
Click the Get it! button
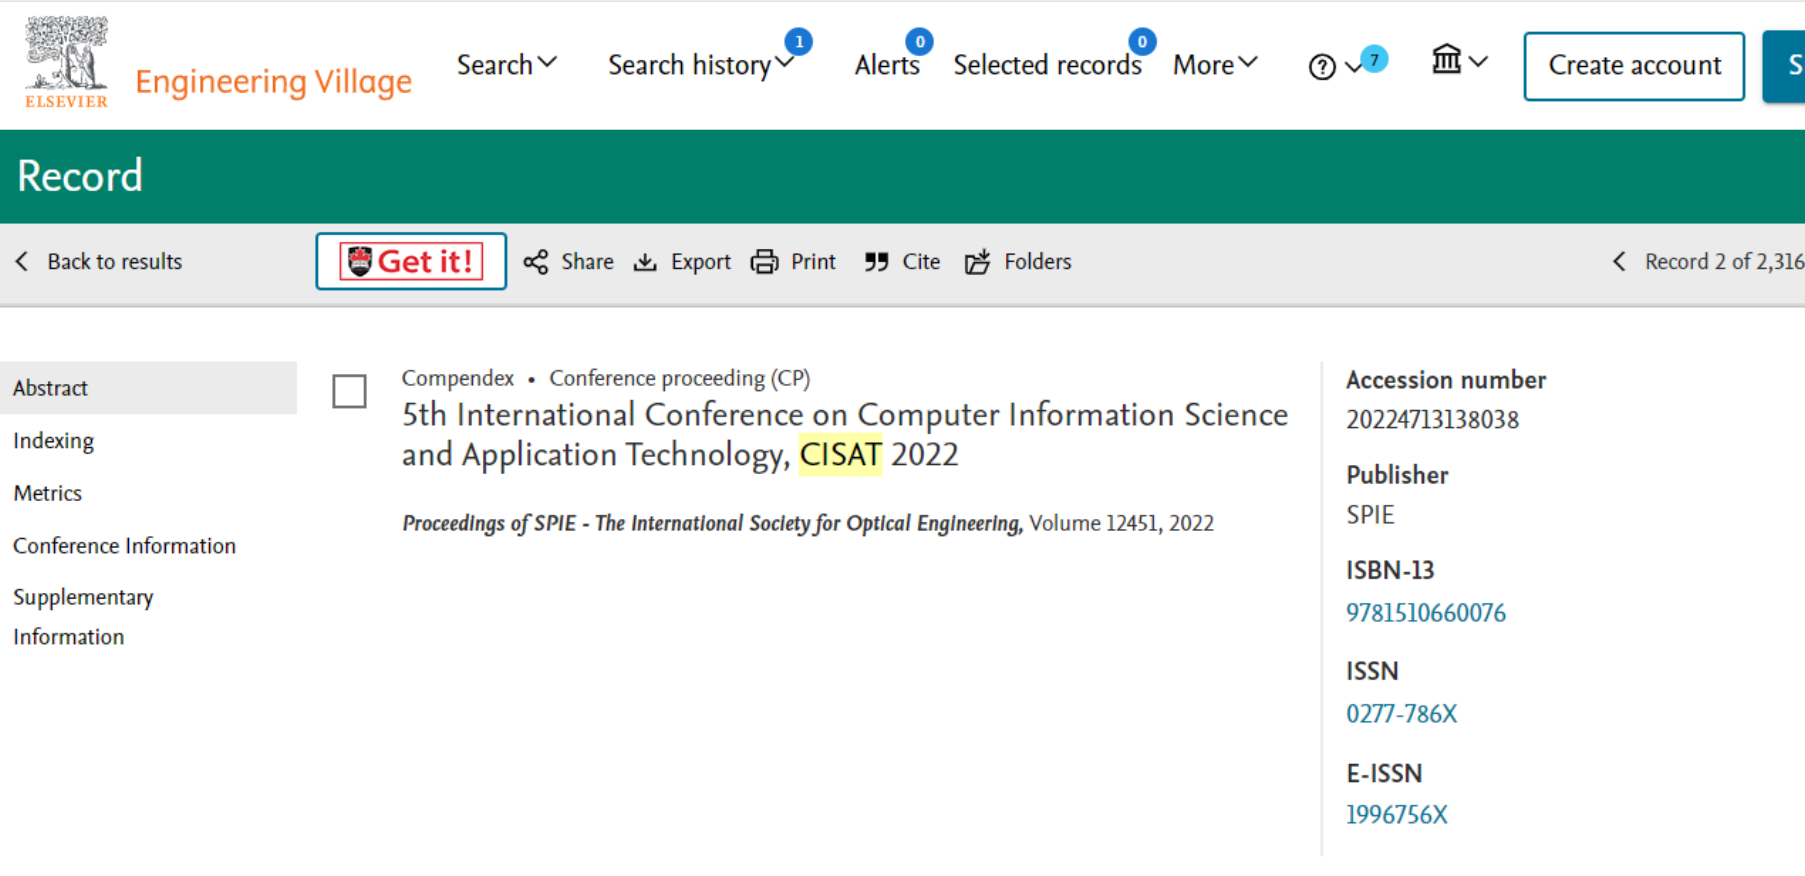point(411,262)
